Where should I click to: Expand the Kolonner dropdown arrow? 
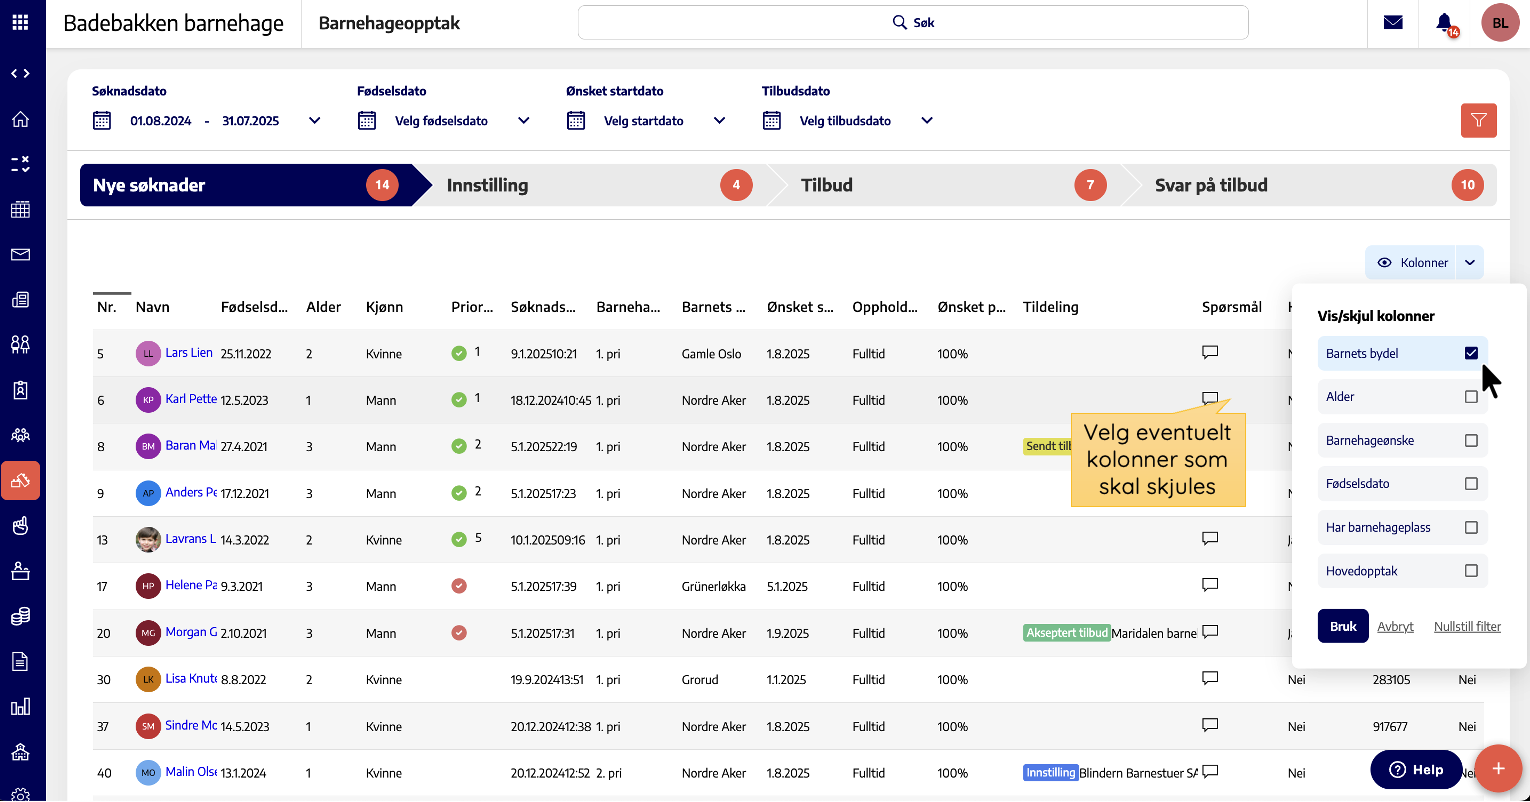click(x=1470, y=263)
